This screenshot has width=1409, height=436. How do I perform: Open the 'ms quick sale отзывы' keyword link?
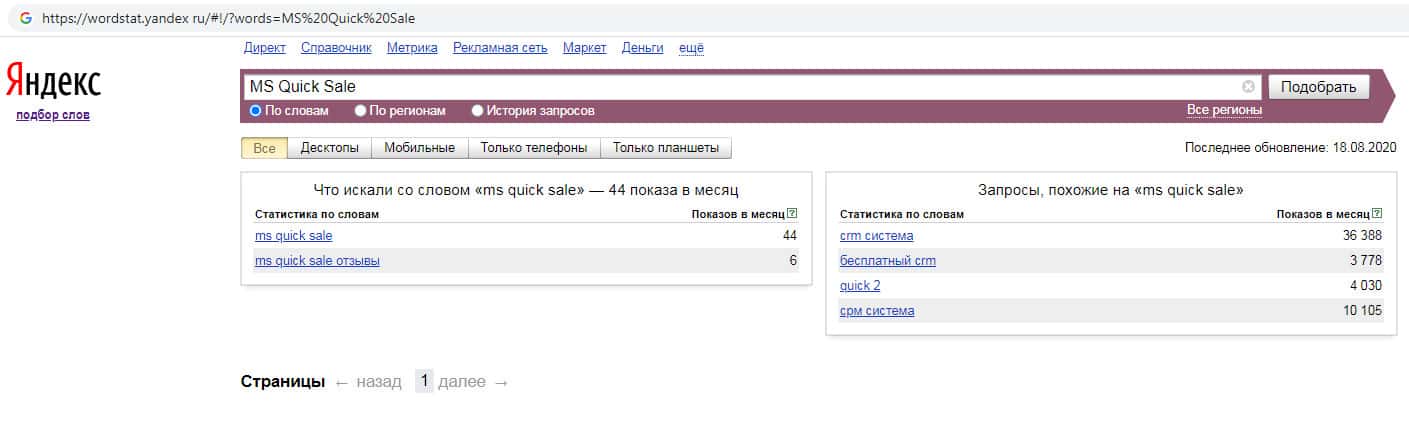(317, 261)
